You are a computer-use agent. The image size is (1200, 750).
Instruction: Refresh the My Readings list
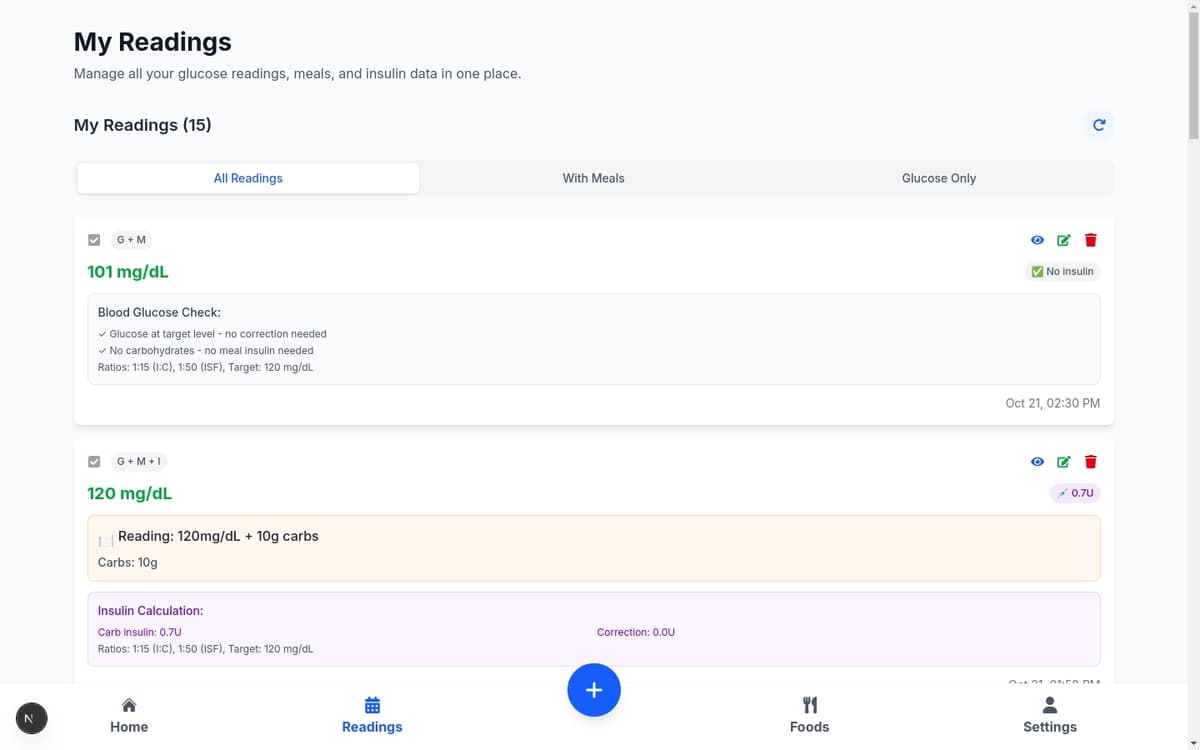pyautogui.click(x=1098, y=125)
